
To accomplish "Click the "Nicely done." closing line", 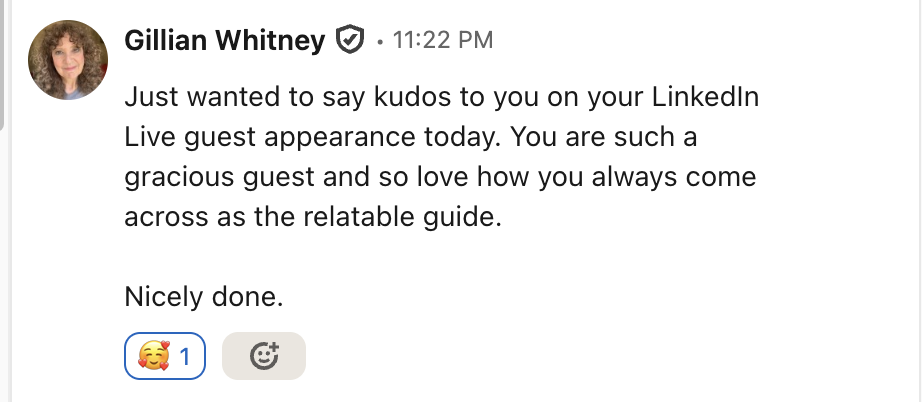I will [204, 297].
